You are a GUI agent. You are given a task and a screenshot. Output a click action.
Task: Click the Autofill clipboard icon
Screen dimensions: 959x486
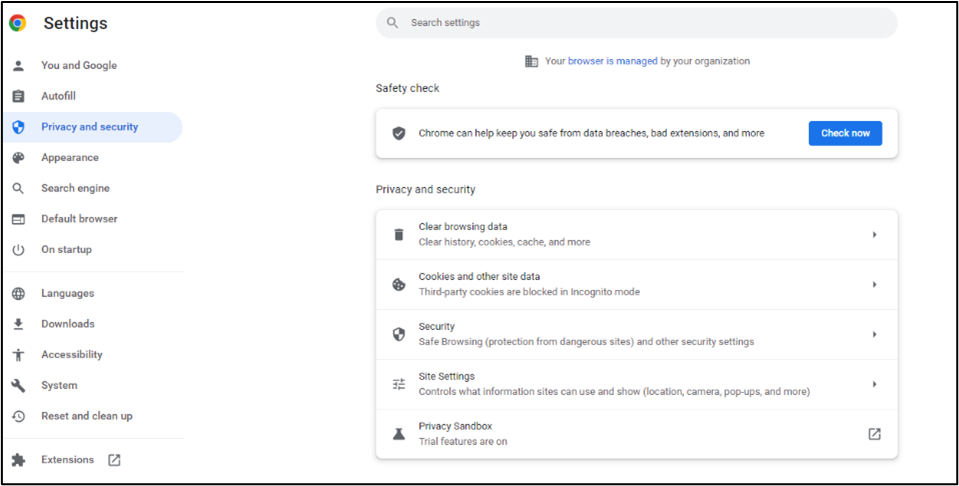point(18,97)
